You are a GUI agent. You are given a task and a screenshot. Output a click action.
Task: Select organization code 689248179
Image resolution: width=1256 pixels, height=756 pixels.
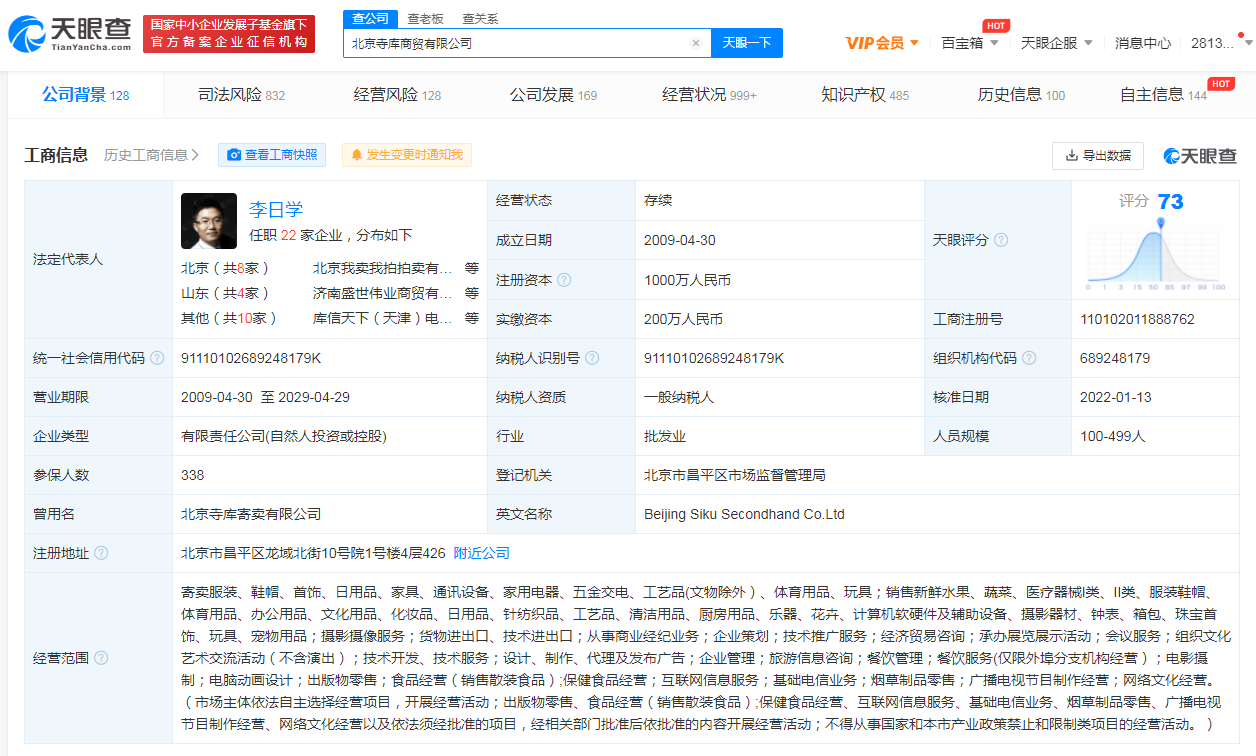[x=1115, y=358]
